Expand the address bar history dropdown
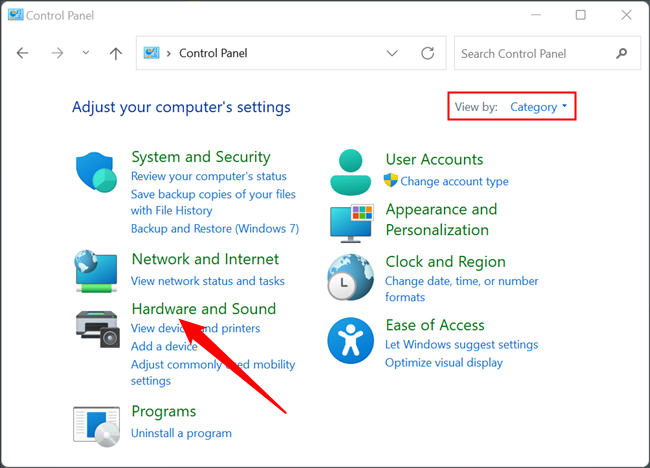 tap(391, 53)
